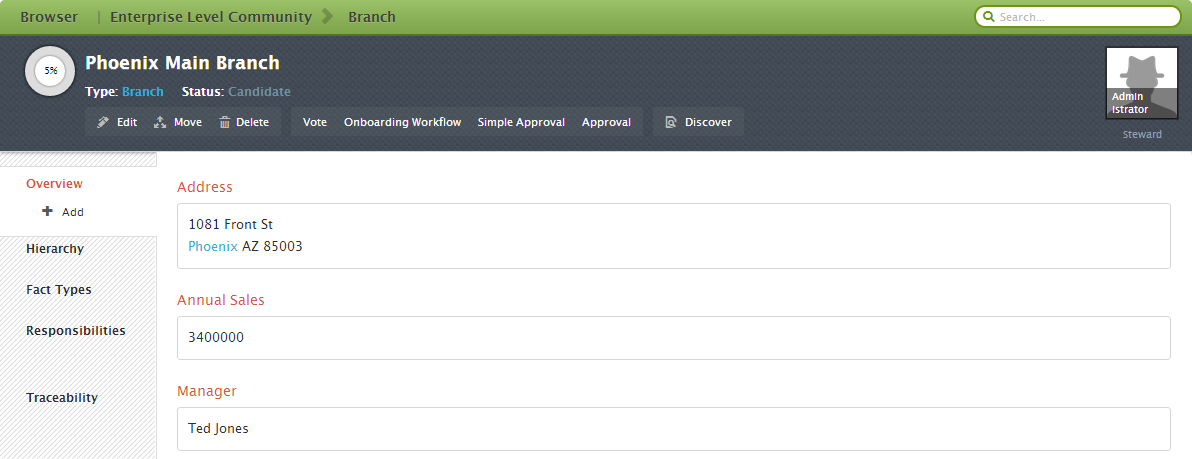The width and height of the screenshot is (1192, 459).
Task: Open the Responsibilities tab
Action: 76,331
